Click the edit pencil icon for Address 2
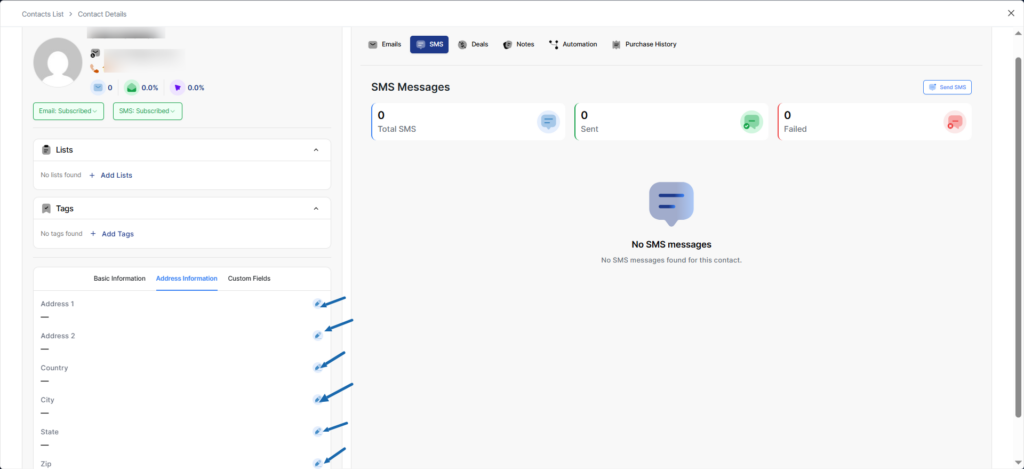This screenshot has height=469, width=1024. (317, 335)
